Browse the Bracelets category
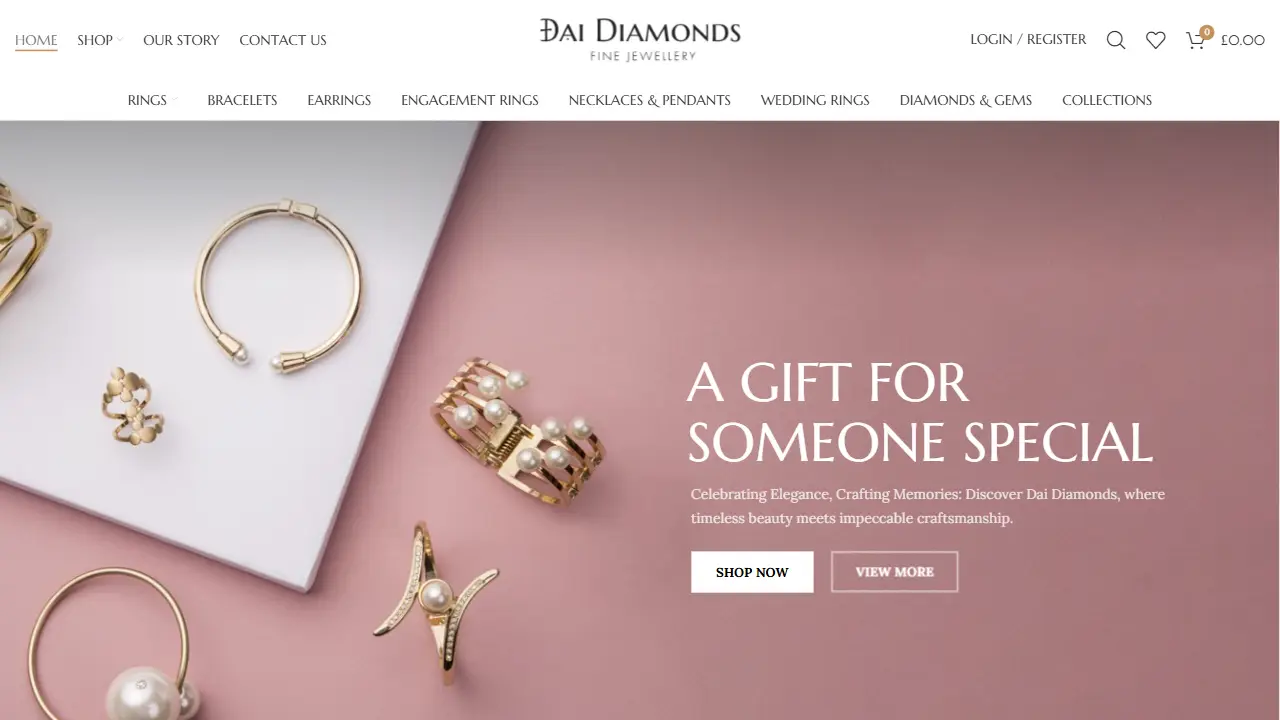The height and width of the screenshot is (720, 1280). coord(242,100)
